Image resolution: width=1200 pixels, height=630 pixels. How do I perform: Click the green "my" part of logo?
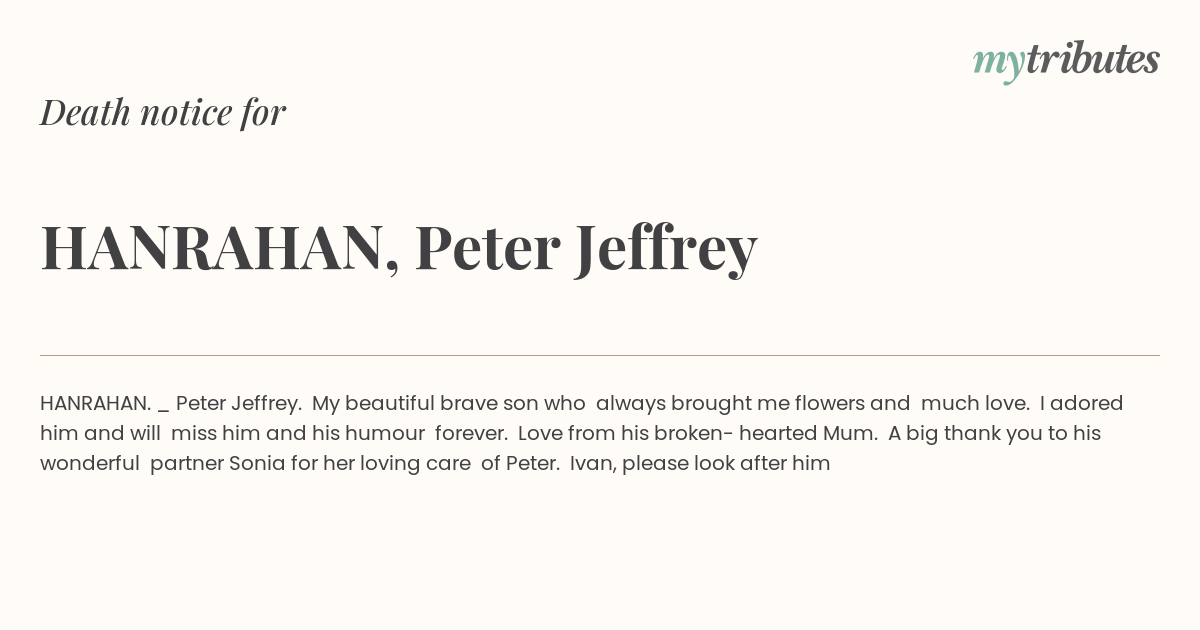[x=998, y=65]
